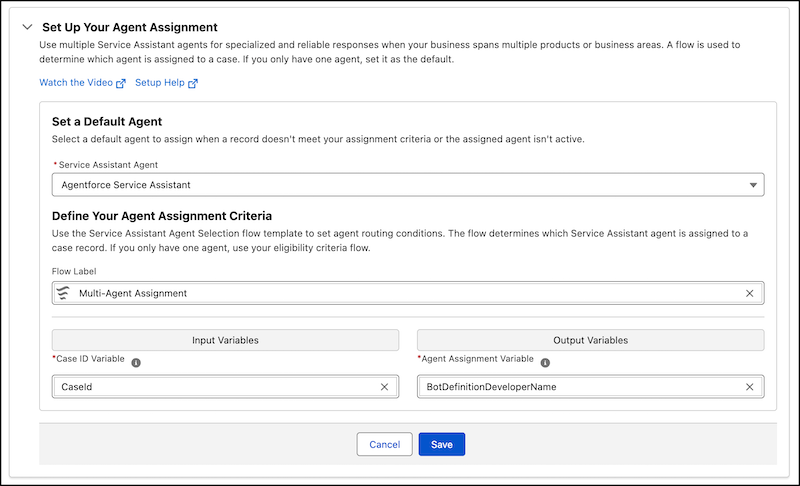800x486 pixels.
Task: Clear the BotDefinitionDeveloperName value
Action: point(749,387)
